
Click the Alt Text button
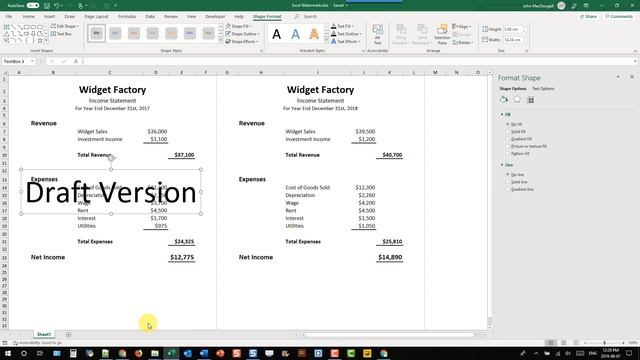coord(378,34)
